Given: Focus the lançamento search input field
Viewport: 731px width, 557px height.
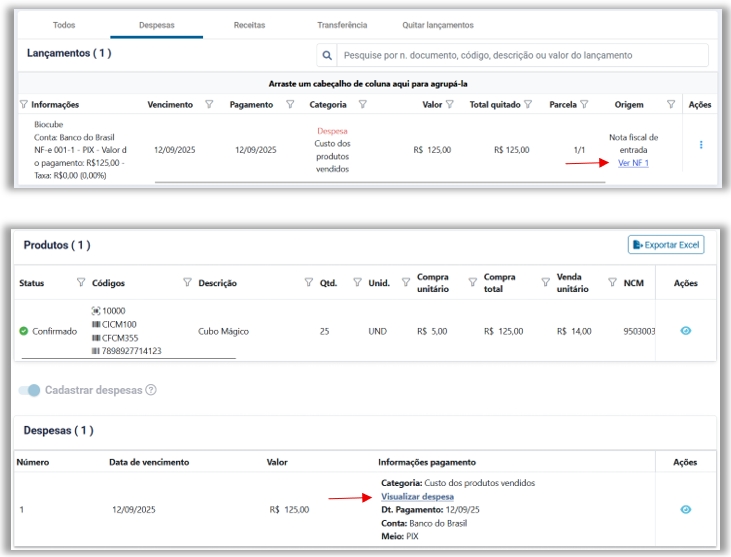Looking at the screenshot, I should pos(520,55).
